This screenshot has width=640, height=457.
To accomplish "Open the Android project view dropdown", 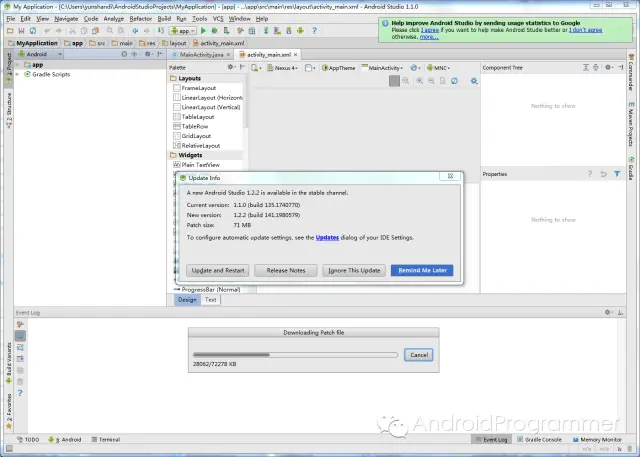I will coord(40,54).
